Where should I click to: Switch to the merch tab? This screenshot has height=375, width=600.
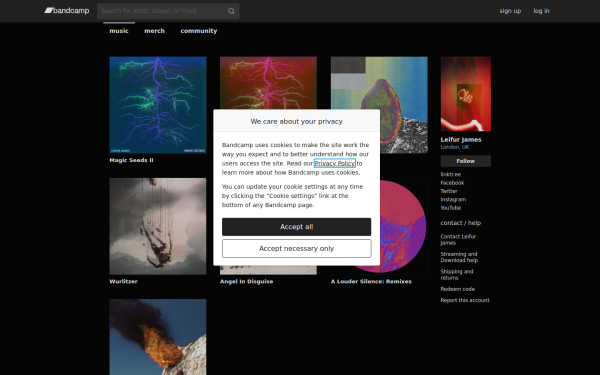click(154, 31)
